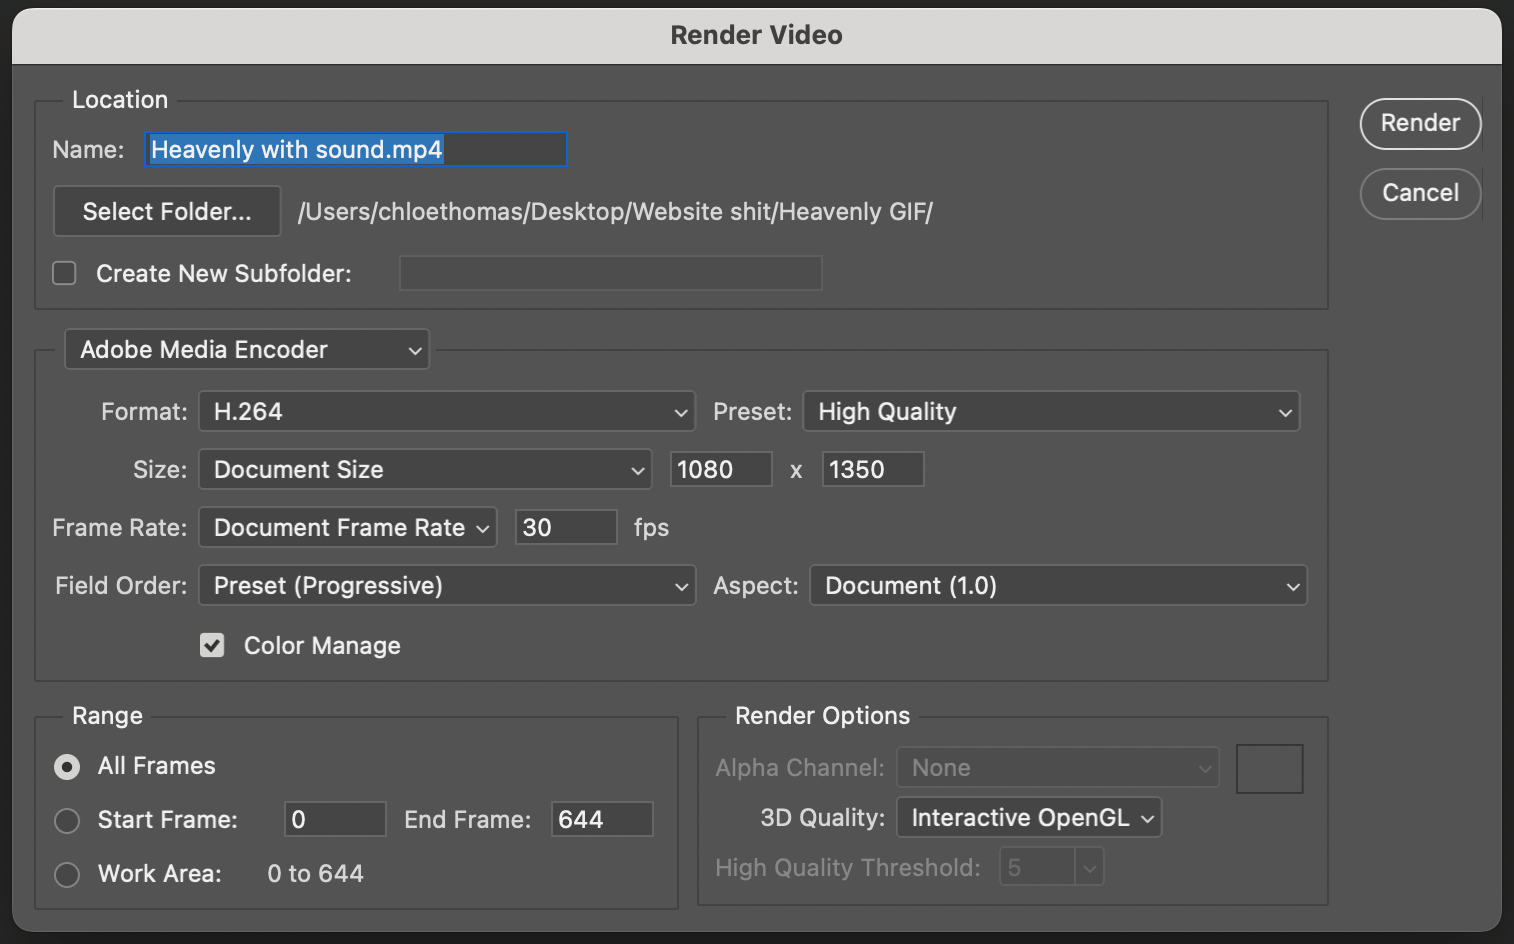The height and width of the screenshot is (944, 1514).
Task: Click the width field showing 1080
Action: coord(720,469)
